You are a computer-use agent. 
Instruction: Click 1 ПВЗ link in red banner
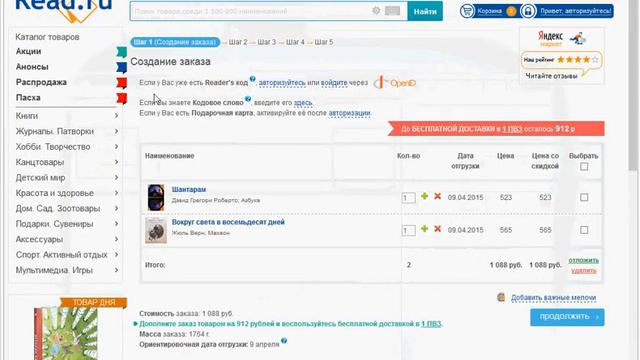pos(512,129)
